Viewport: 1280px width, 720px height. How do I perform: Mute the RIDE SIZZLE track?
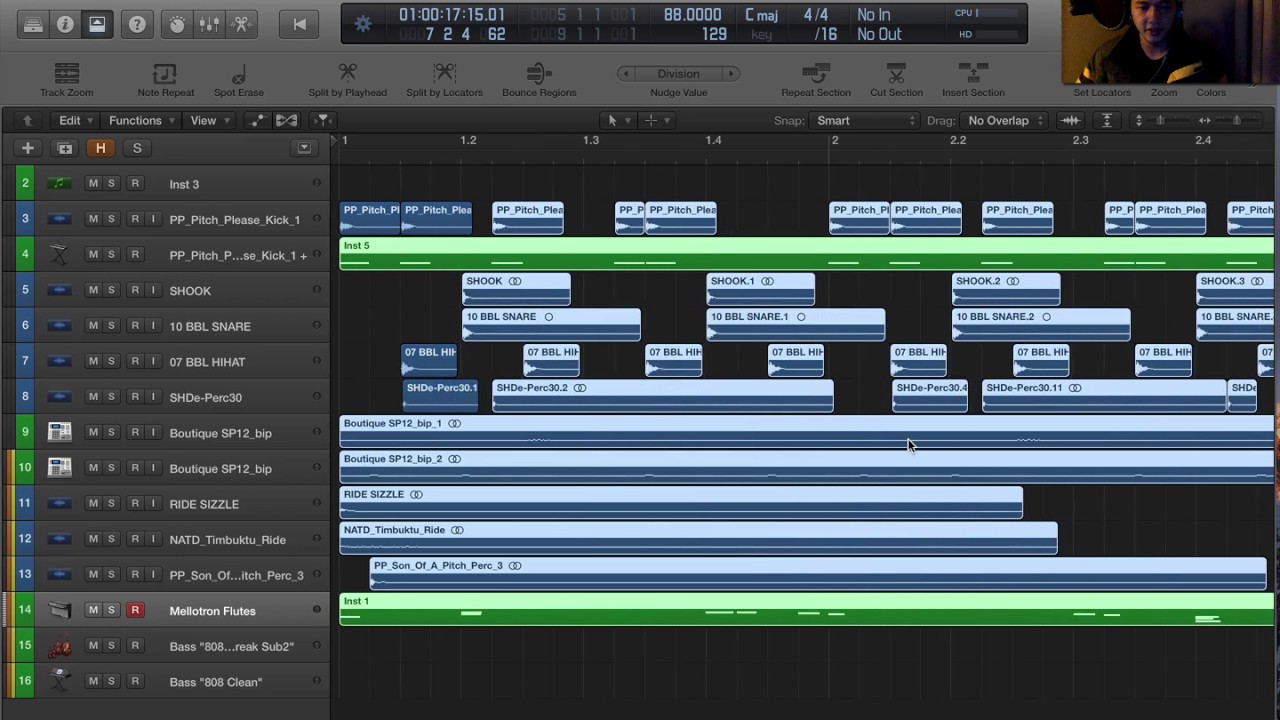pos(93,503)
